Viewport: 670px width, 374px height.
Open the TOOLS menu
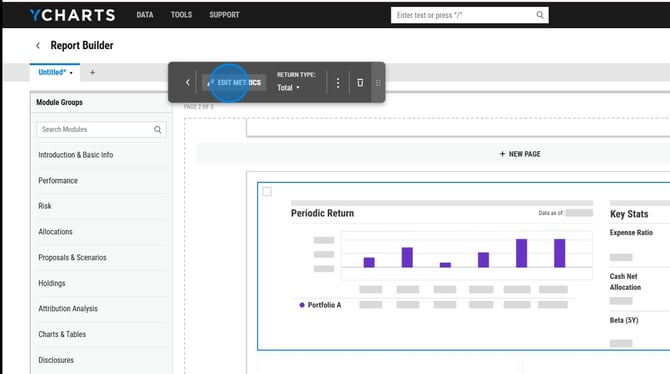[x=181, y=15]
